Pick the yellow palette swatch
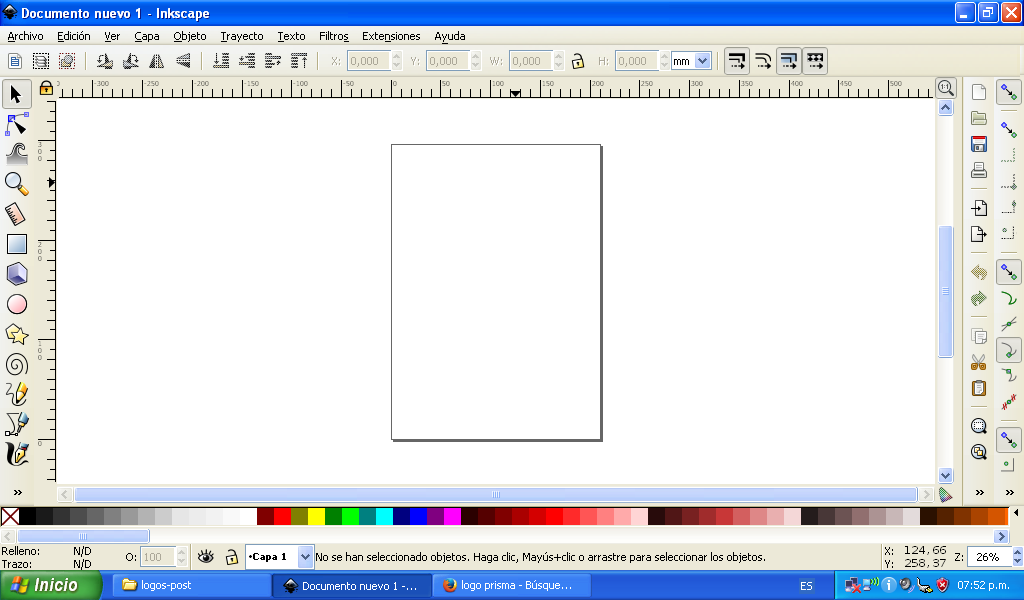This screenshot has width=1024, height=600. [316, 516]
